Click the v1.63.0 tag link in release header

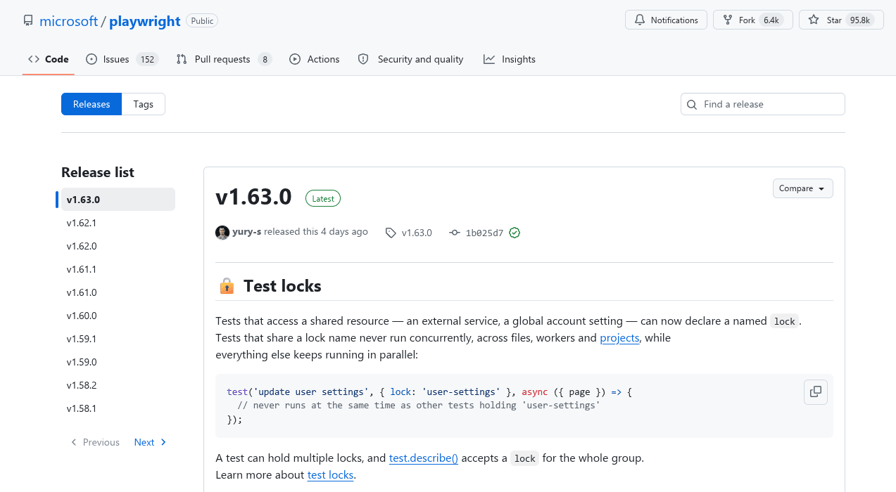pyautogui.click(x=417, y=233)
